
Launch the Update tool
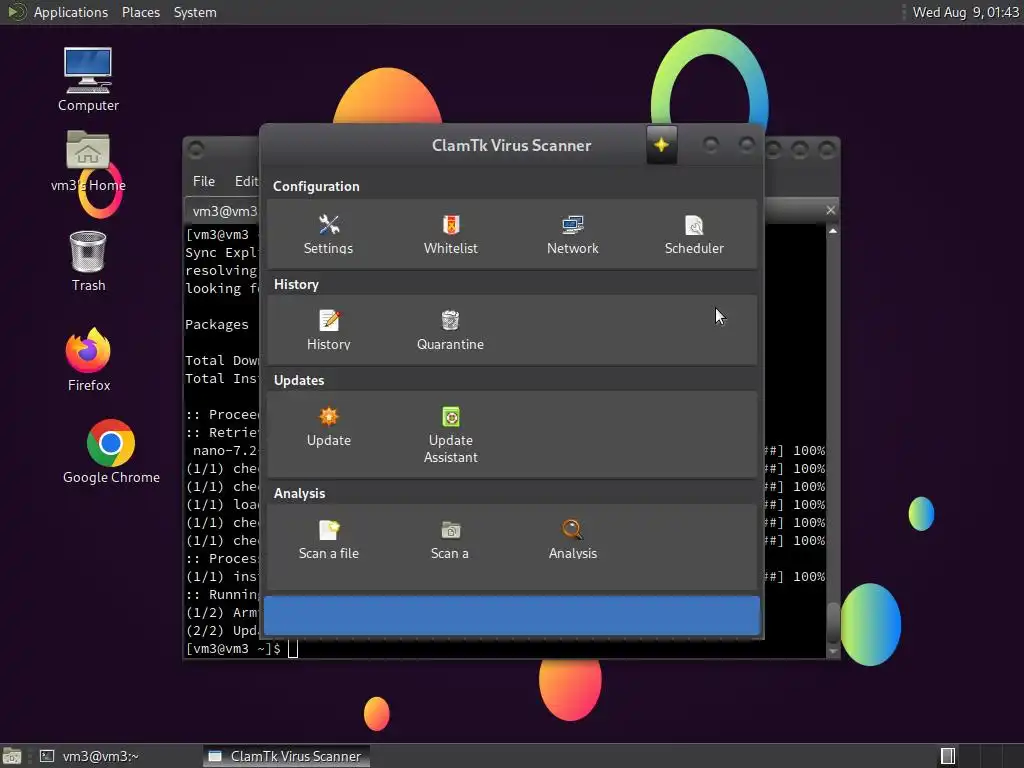click(328, 426)
